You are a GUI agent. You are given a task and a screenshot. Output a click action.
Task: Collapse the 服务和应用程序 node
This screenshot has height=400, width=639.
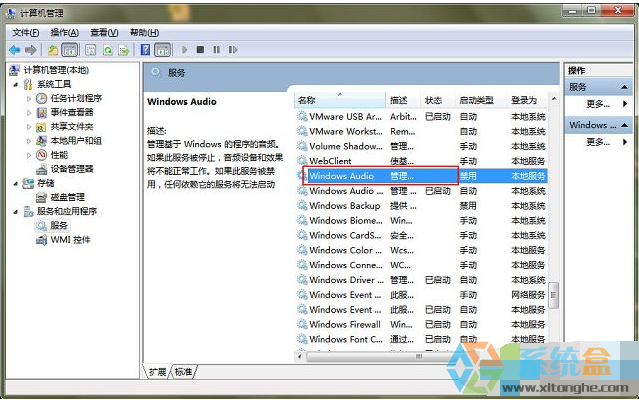coord(15,212)
